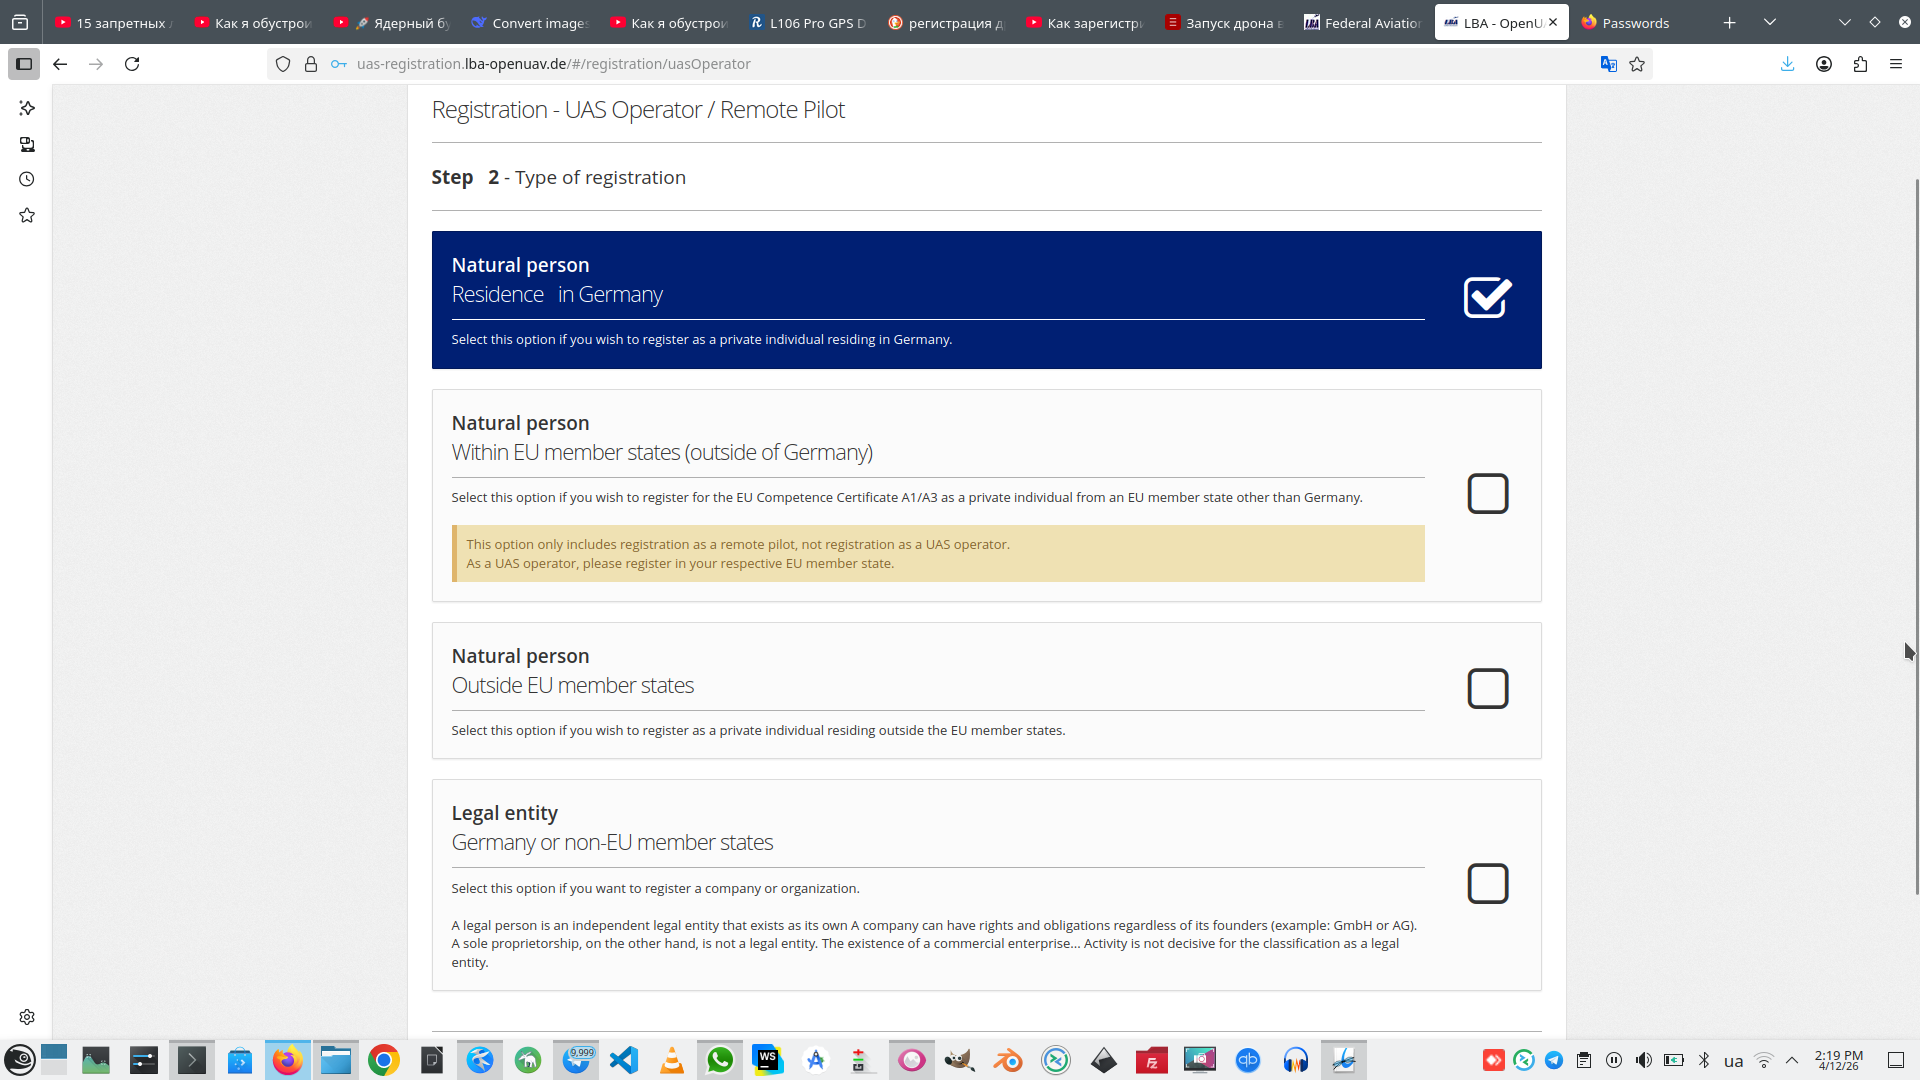Open the Firefox account icon
The width and height of the screenshot is (1920, 1080).
(x=1824, y=64)
